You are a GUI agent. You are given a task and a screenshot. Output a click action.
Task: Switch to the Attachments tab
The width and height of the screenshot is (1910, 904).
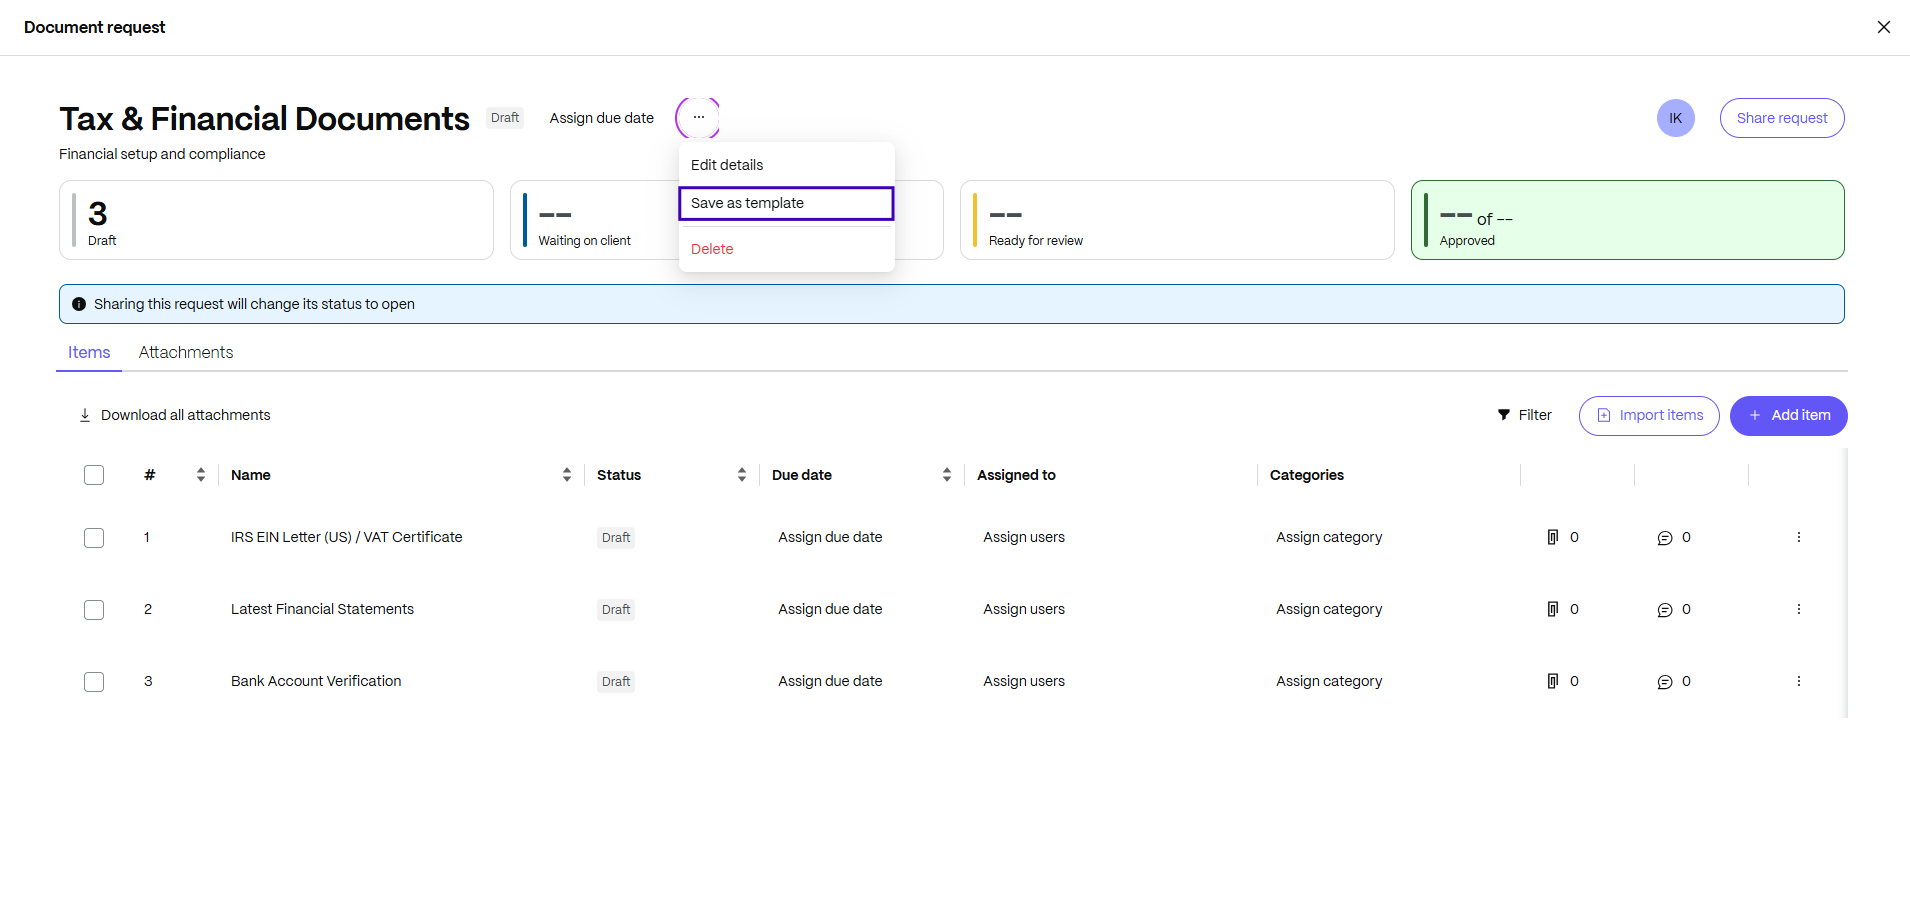click(185, 352)
